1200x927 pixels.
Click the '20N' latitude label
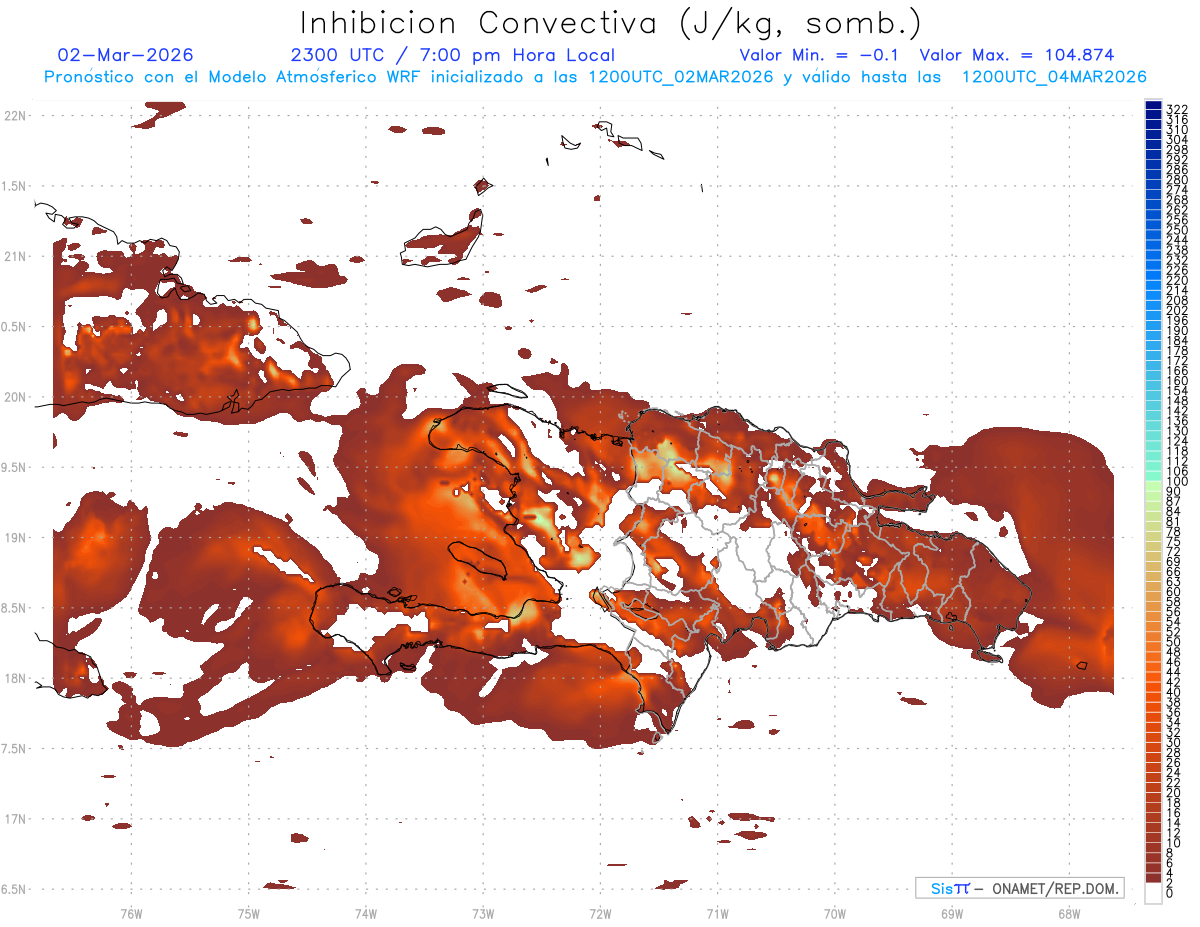[15, 397]
